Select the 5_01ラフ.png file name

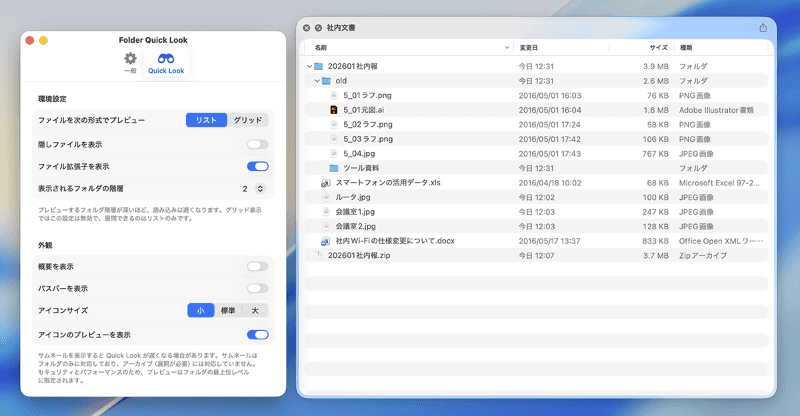coord(367,95)
